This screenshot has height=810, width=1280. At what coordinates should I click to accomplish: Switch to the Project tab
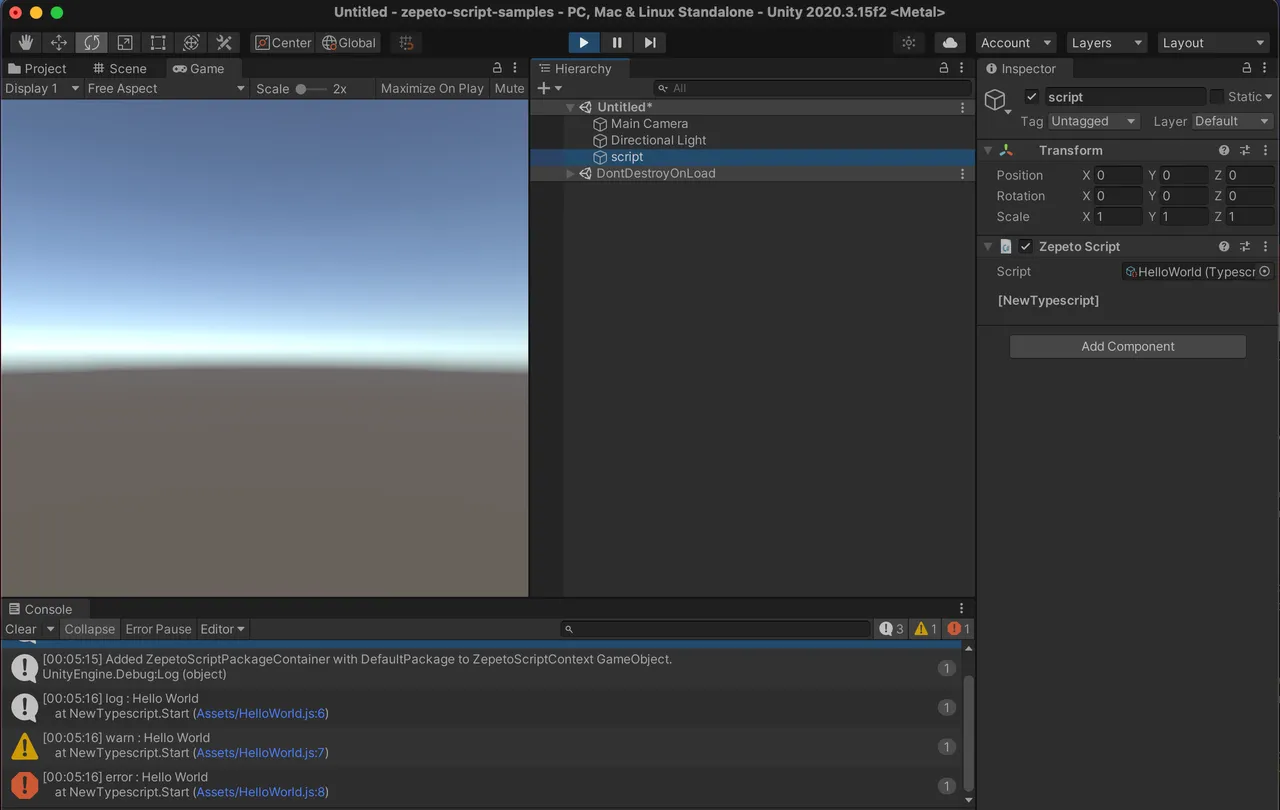37,68
